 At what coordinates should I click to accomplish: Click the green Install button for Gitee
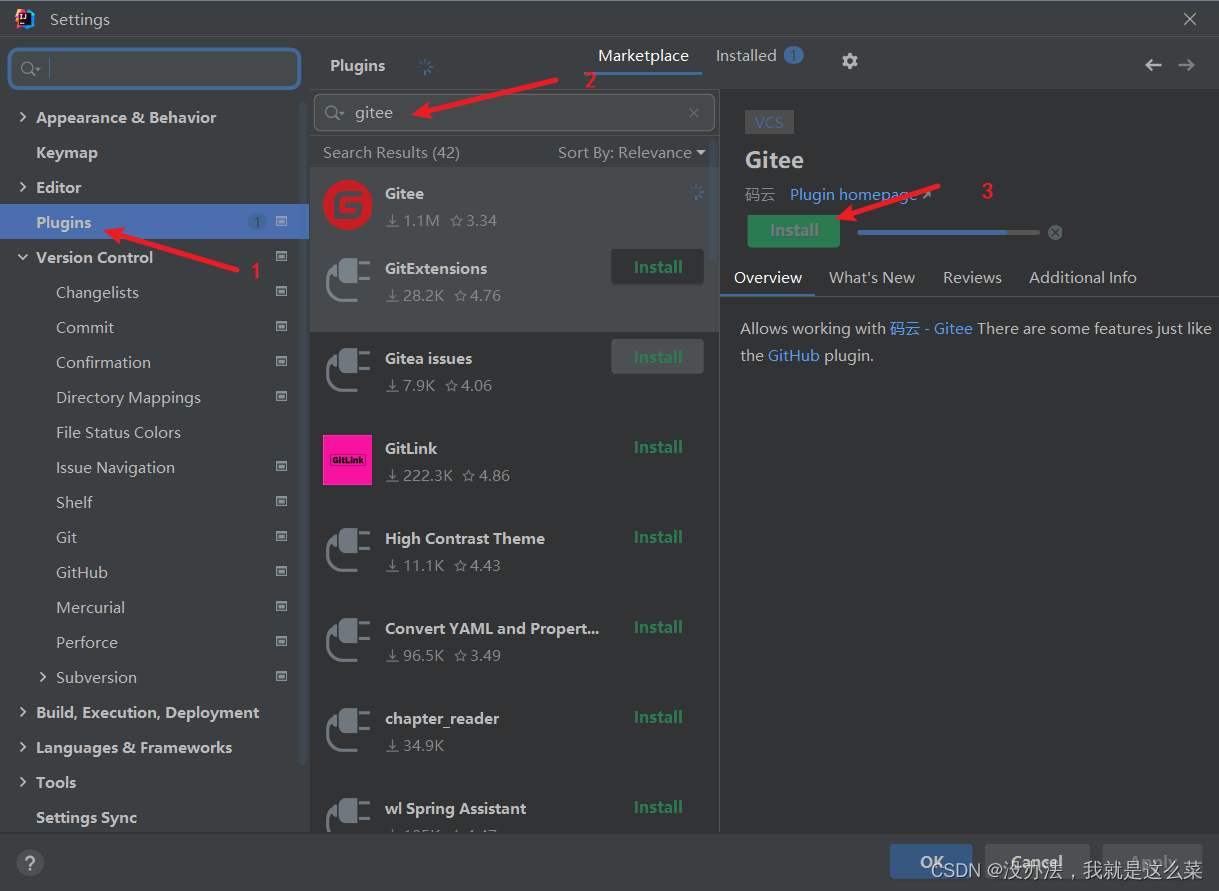(794, 230)
